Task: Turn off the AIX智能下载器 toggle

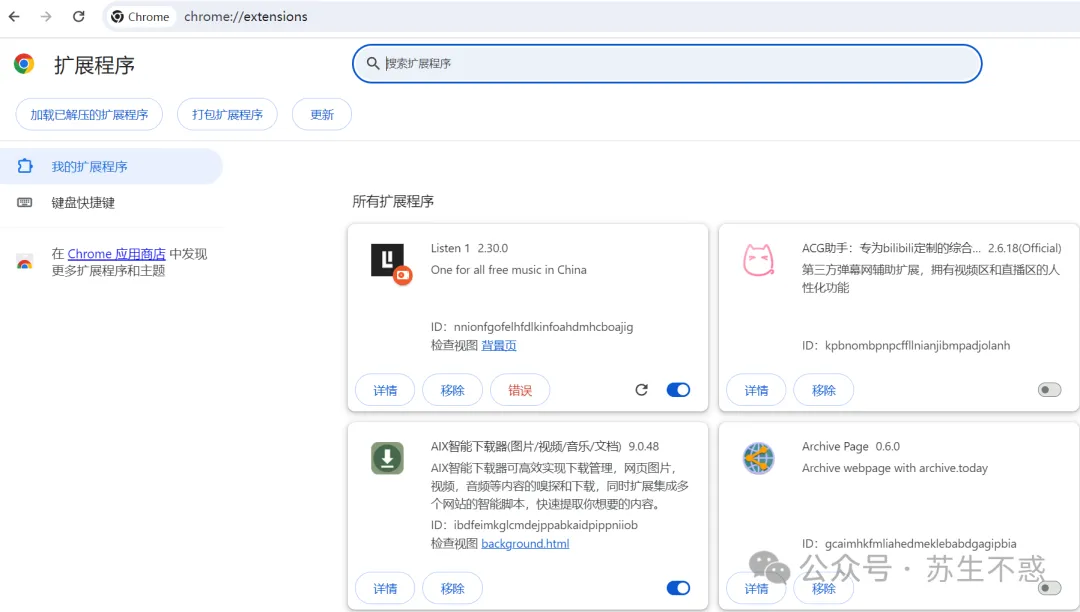Action: [x=678, y=588]
